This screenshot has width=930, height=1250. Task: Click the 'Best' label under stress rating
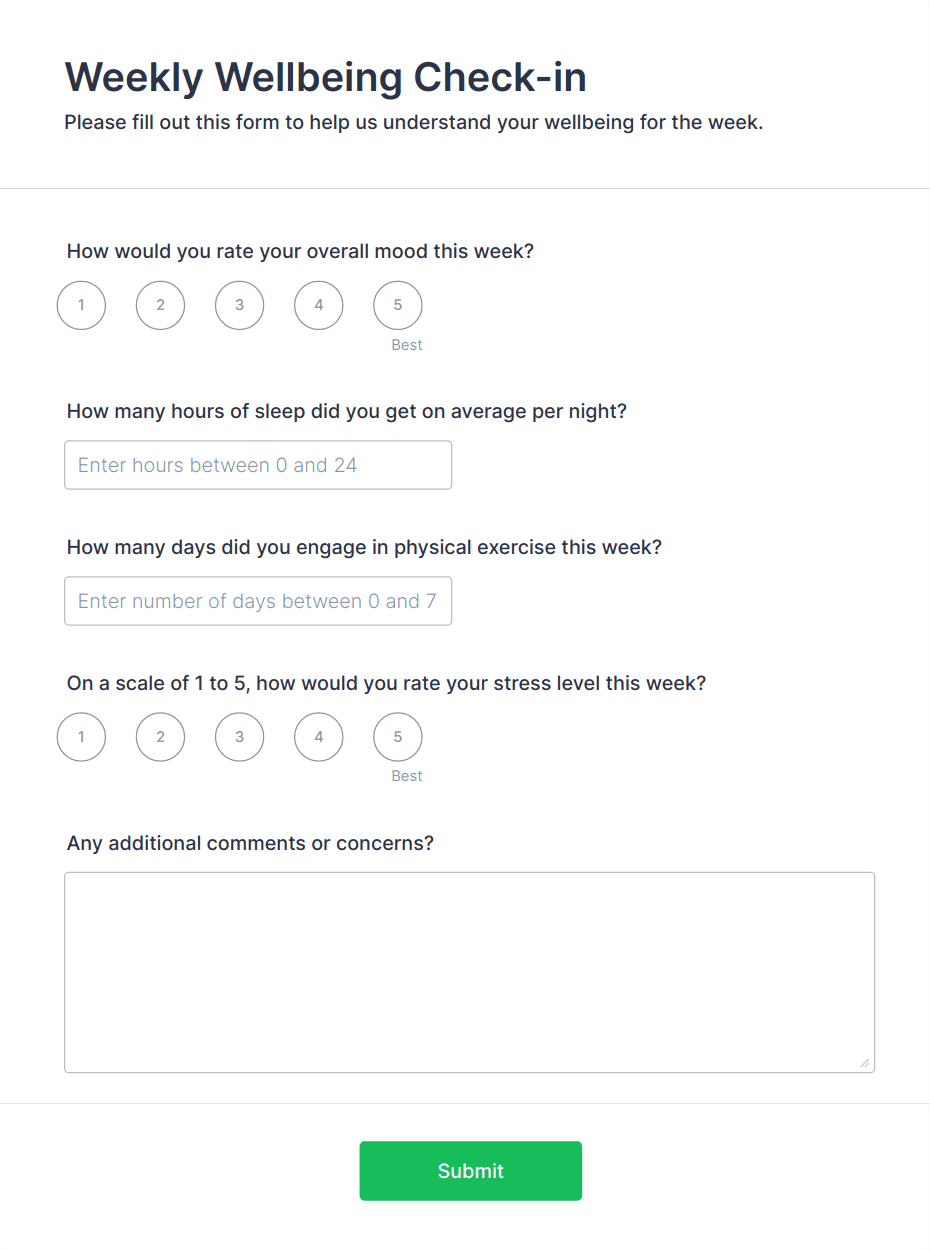click(407, 776)
